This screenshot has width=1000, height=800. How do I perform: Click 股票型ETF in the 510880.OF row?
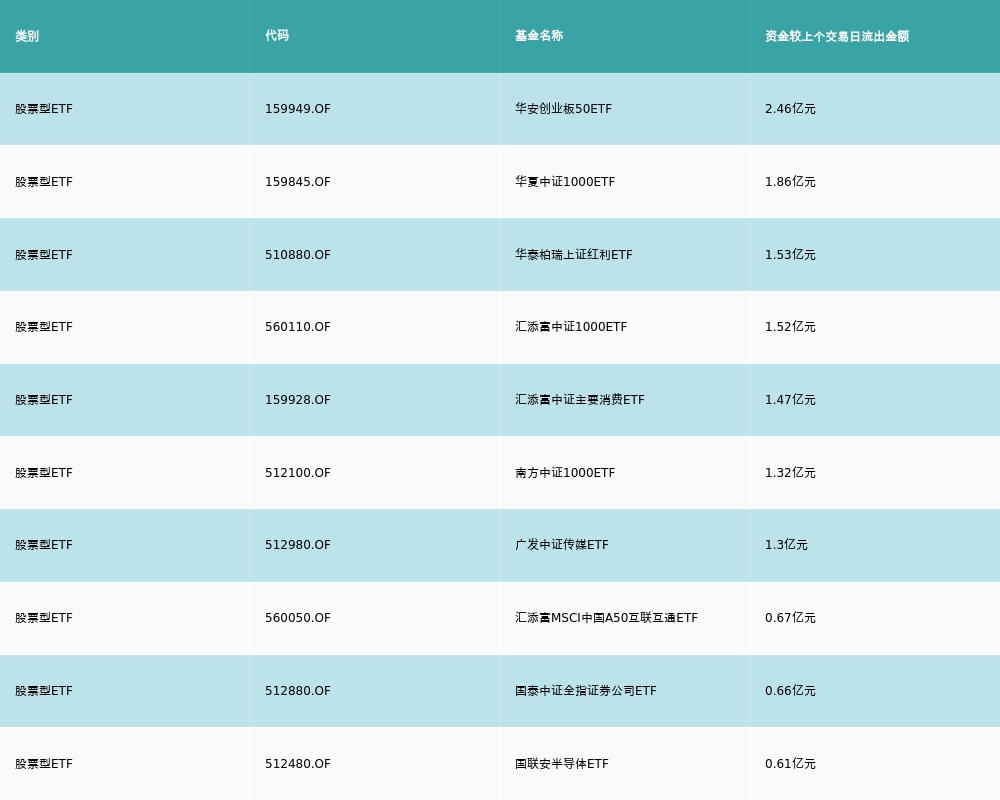[44, 255]
